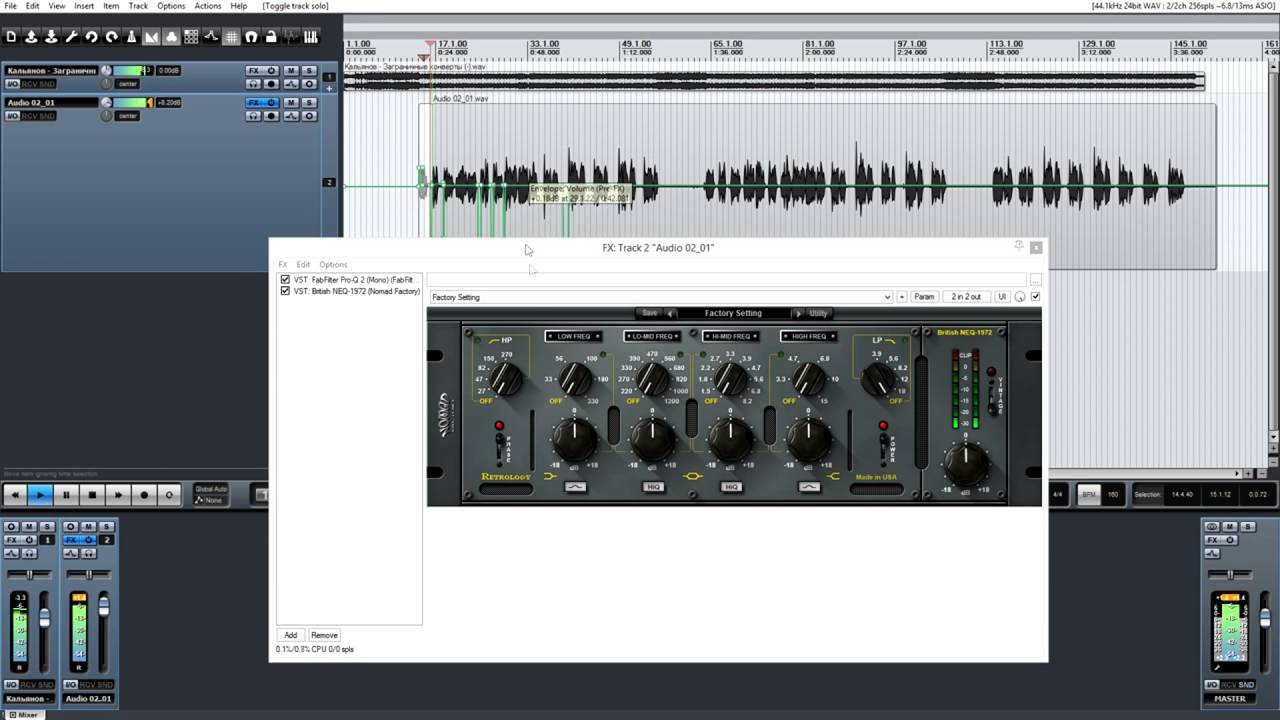Screen dimensions: 1280x720
Task: Solo the Audio 02_01 track in track panel
Action: (x=309, y=103)
